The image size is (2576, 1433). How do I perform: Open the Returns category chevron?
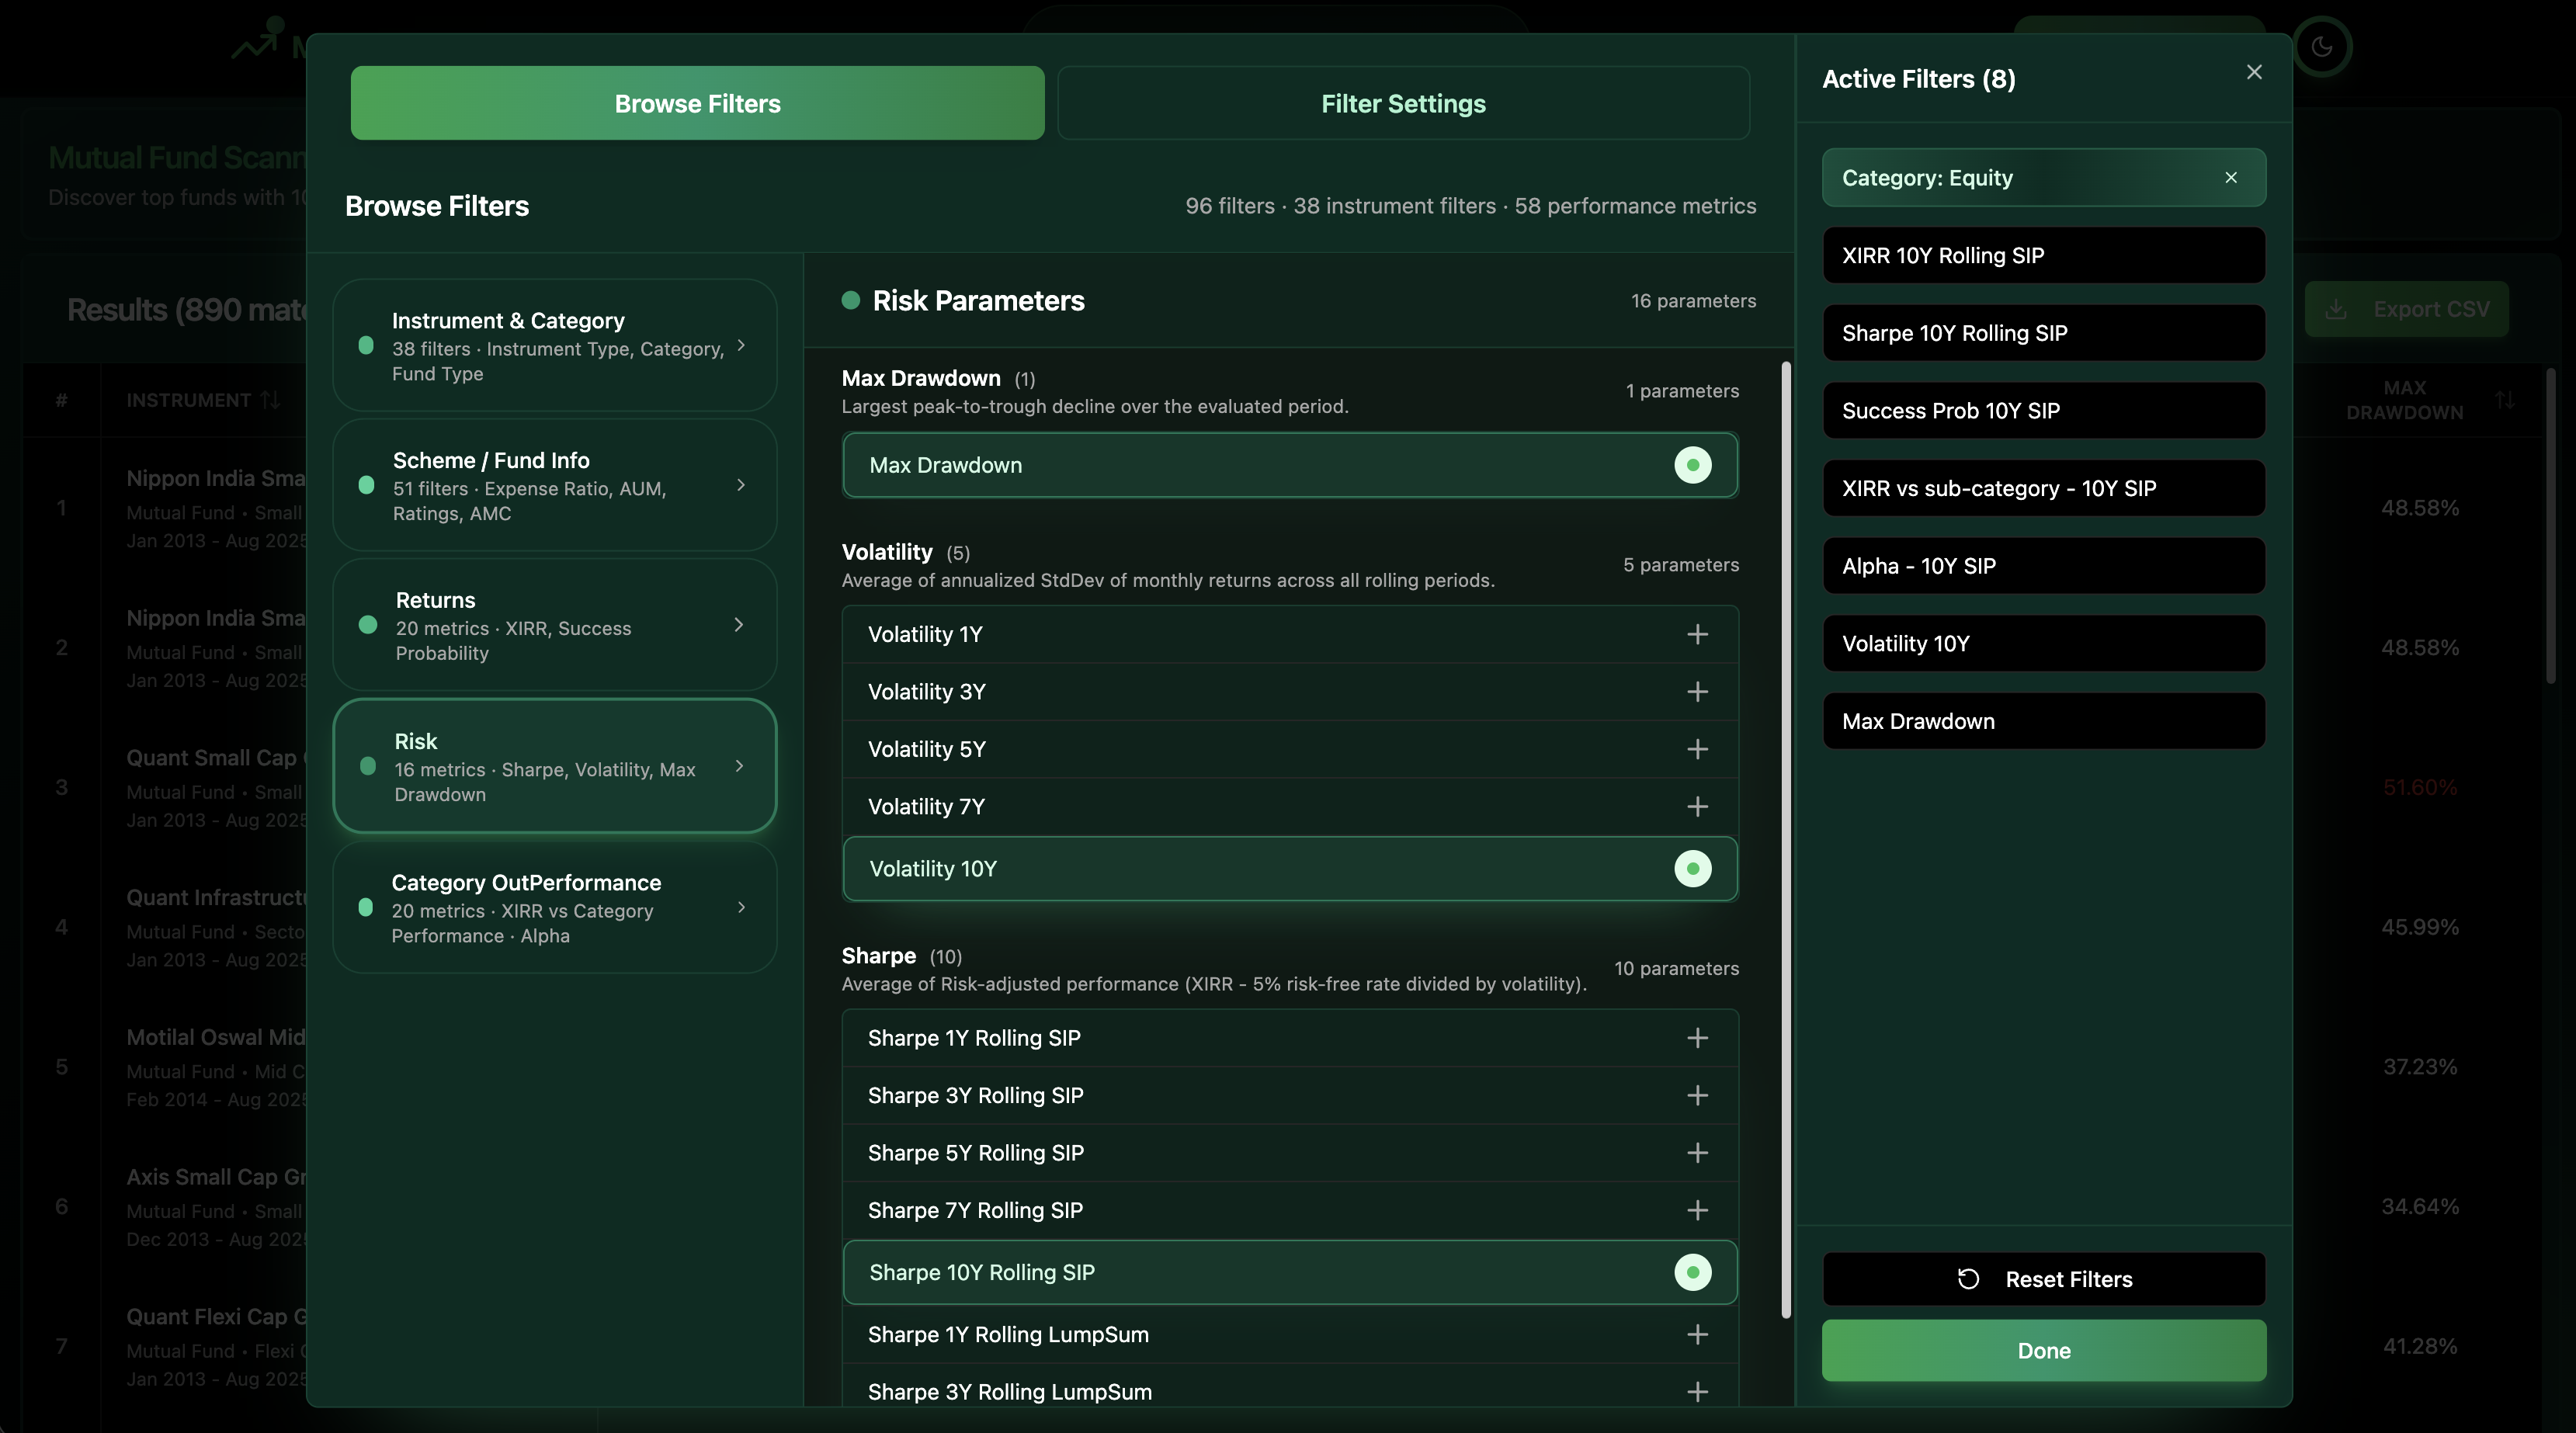coord(739,625)
